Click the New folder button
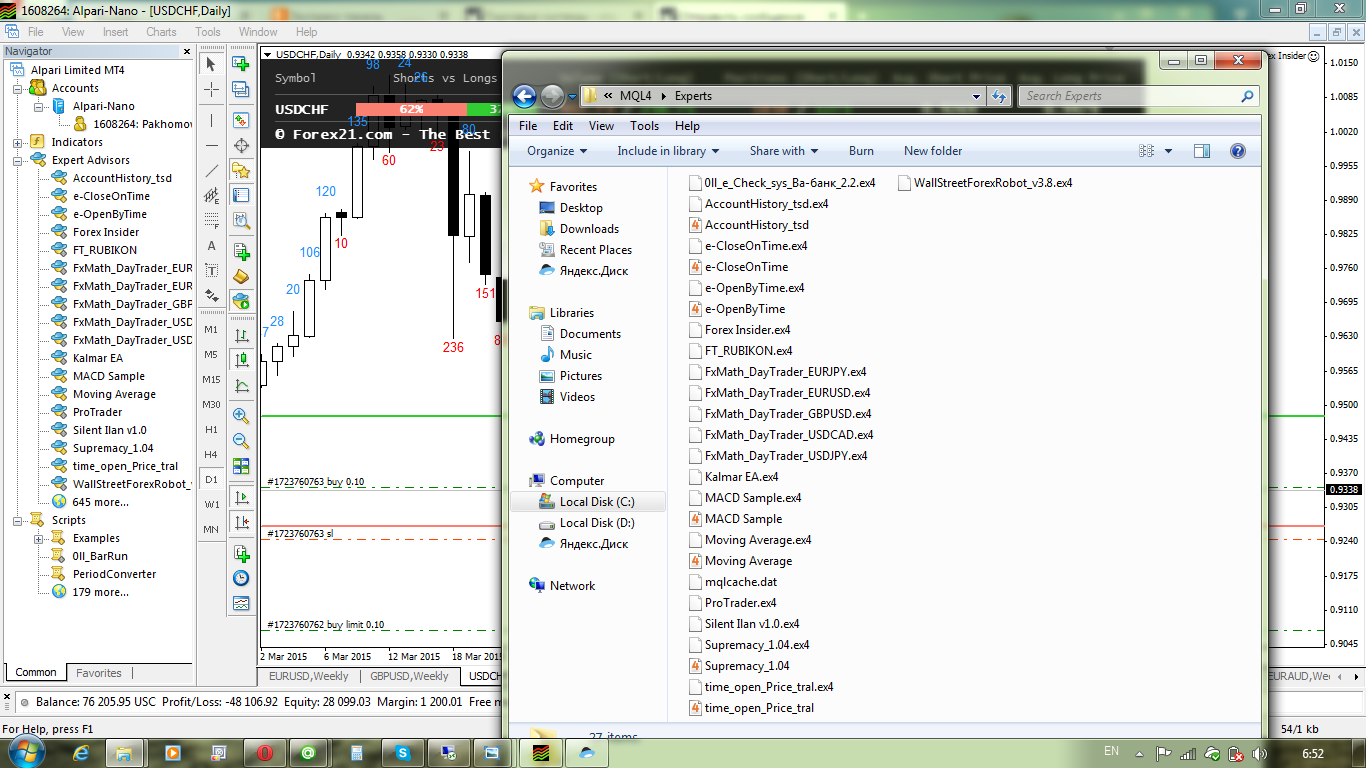This screenshot has height=768, width=1366. (933, 151)
